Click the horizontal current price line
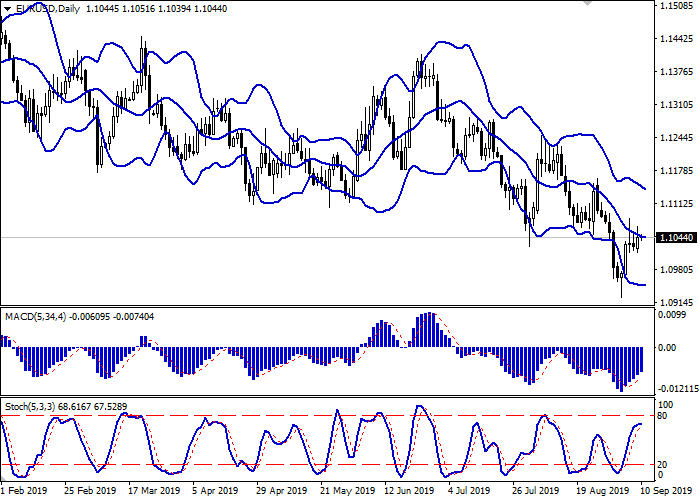The width and height of the screenshot is (700, 500). [x=300, y=237]
